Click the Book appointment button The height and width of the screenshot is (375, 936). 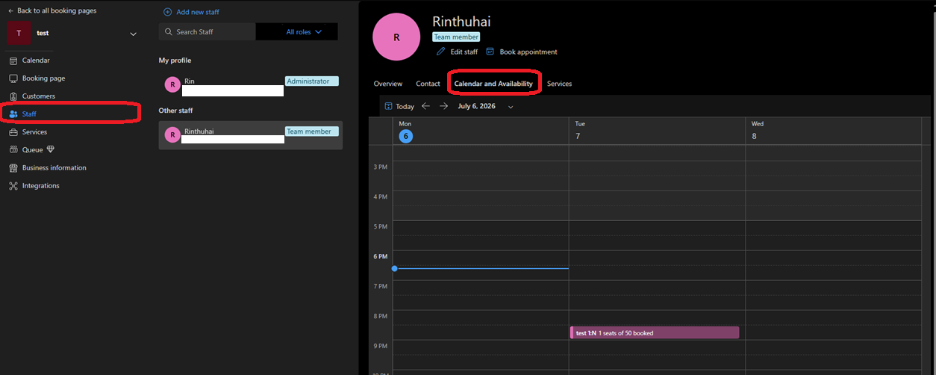[x=522, y=52]
